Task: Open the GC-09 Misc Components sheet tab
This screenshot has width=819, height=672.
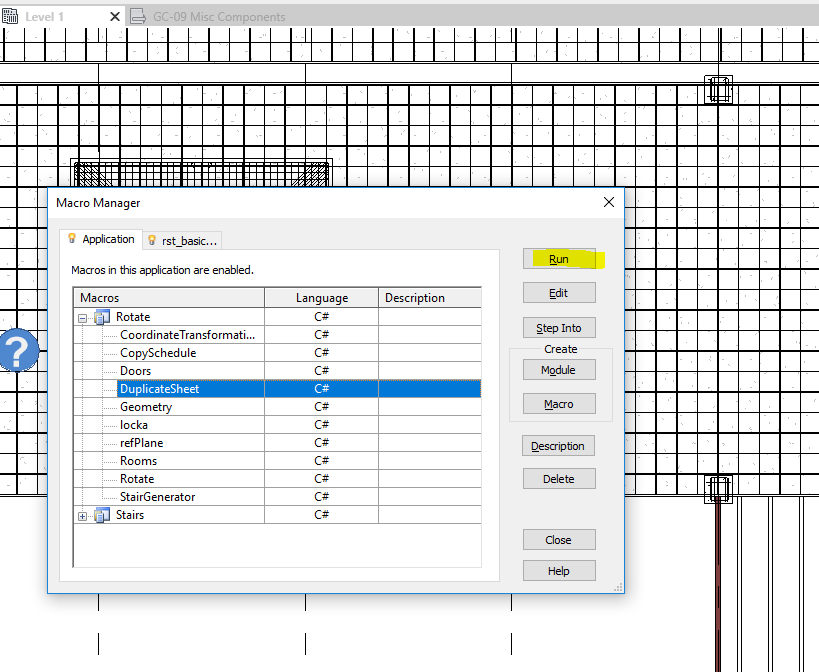Action: coord(213,16)
